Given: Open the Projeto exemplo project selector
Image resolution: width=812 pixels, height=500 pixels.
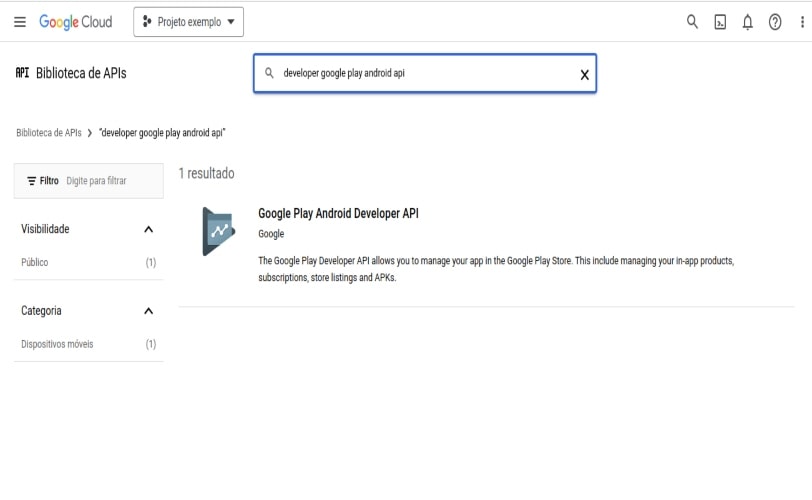Looking at the screenshot, I should [188, 22].
